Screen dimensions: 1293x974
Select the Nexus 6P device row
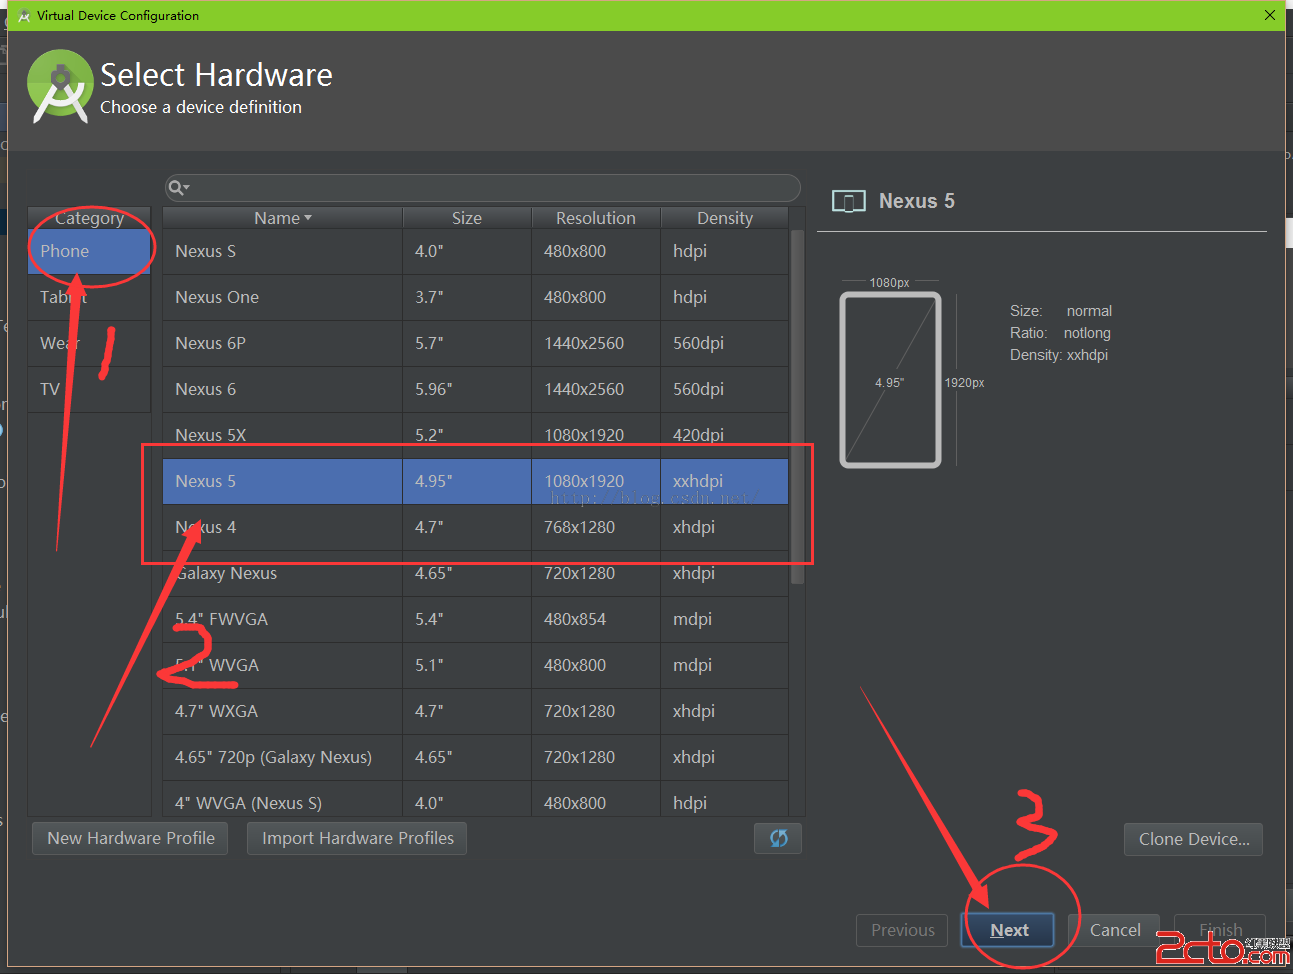tap(476, 343)
